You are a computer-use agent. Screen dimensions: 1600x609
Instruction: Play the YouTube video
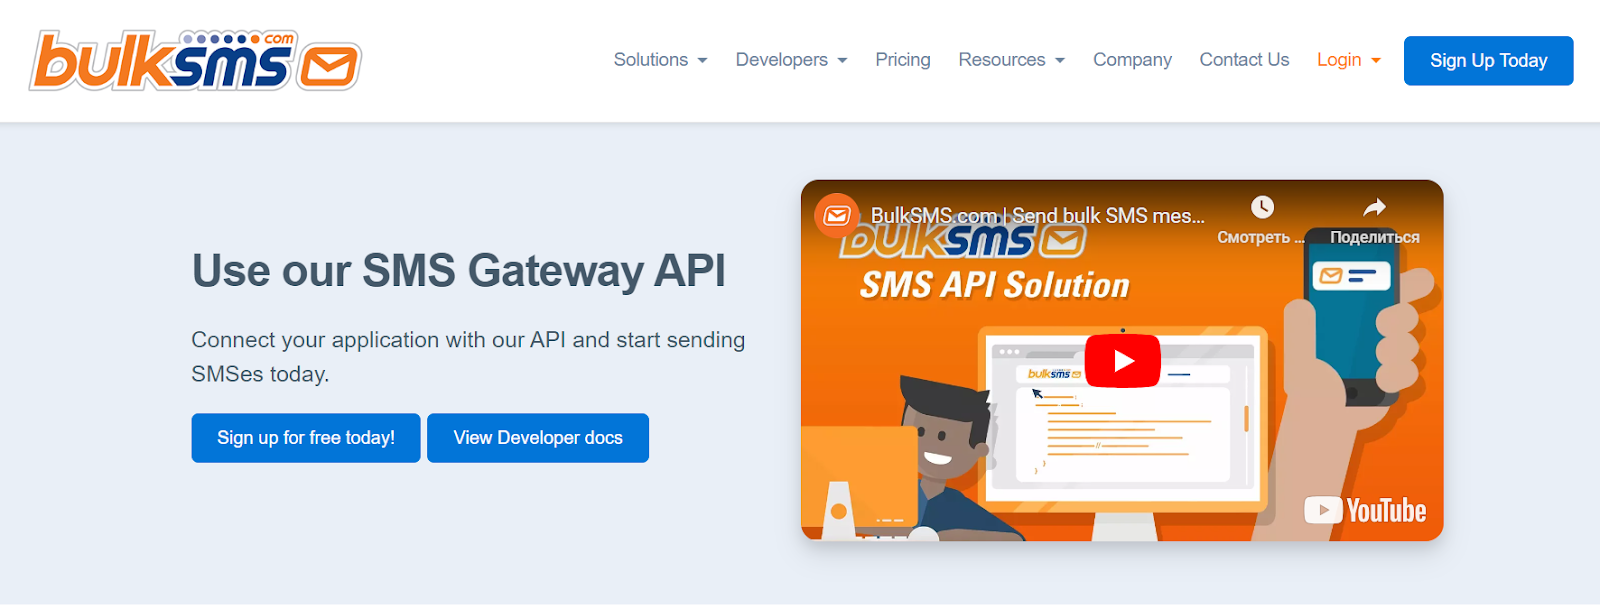(1122, 361)
